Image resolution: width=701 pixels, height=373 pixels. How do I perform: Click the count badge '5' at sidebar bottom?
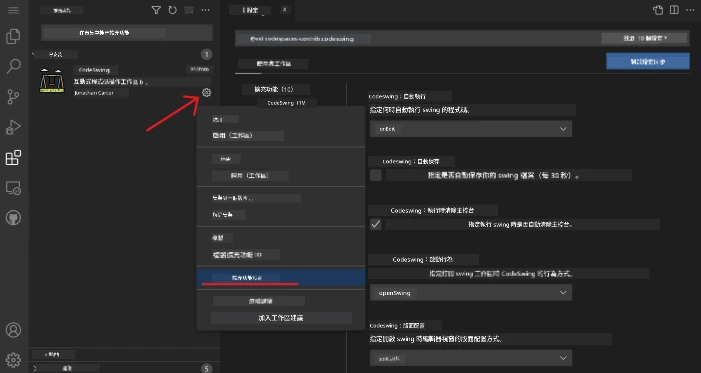coord(206,369)
